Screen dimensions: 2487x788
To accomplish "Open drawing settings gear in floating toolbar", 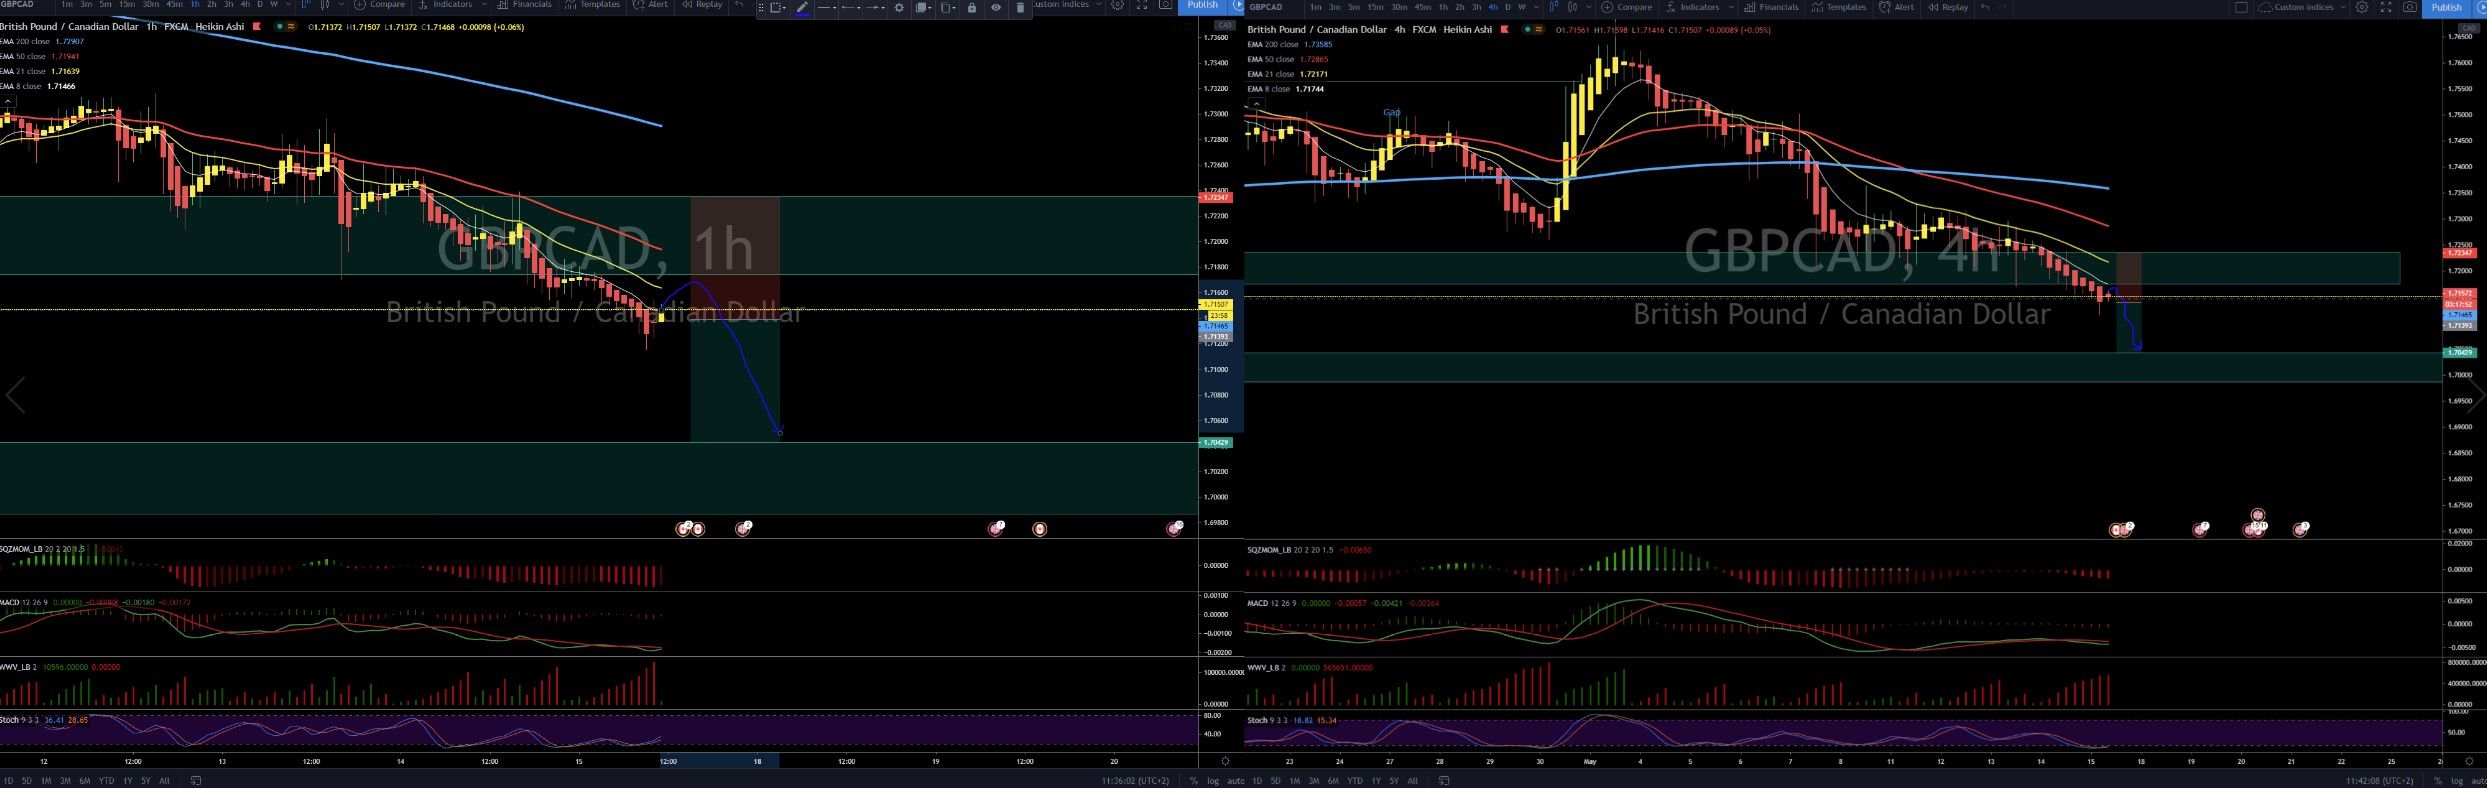I will [899, 7].
